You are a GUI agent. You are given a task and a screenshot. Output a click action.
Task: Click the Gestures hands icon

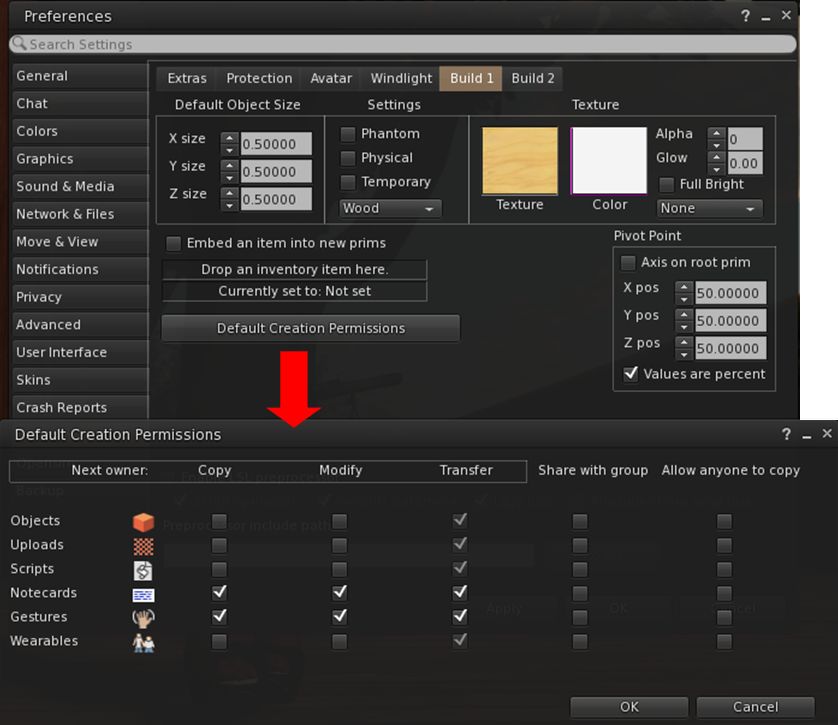coord(144,617)
